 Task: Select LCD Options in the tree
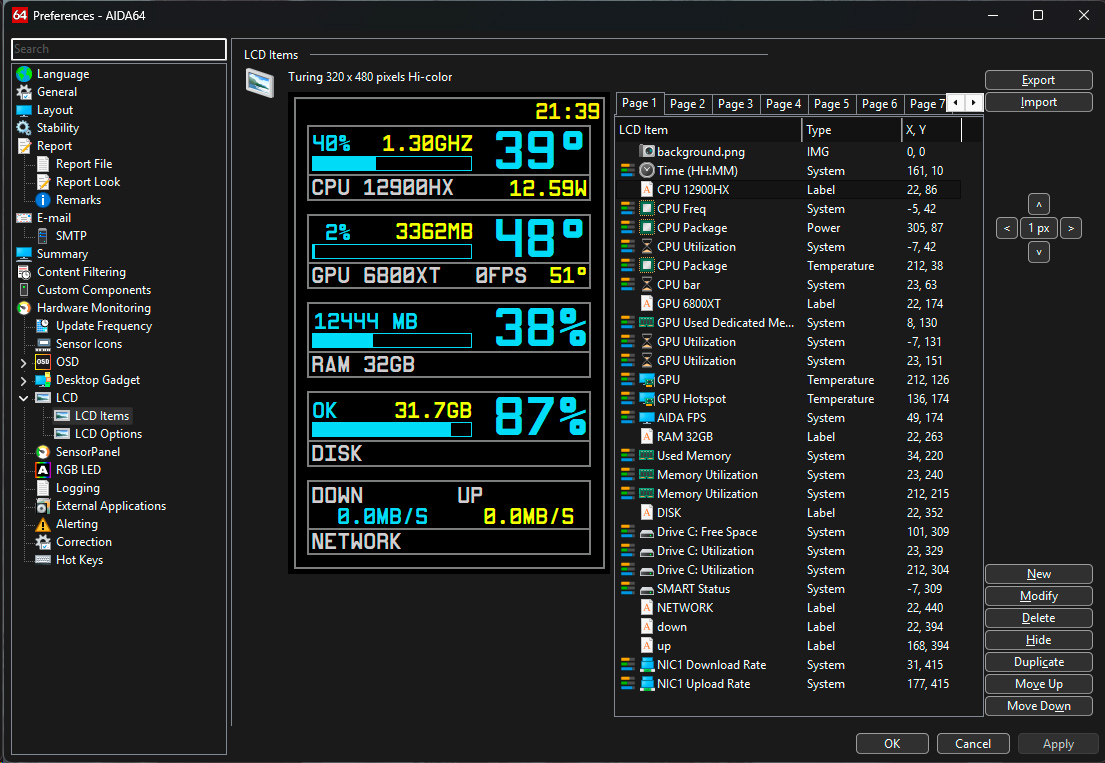click(109, 434)
